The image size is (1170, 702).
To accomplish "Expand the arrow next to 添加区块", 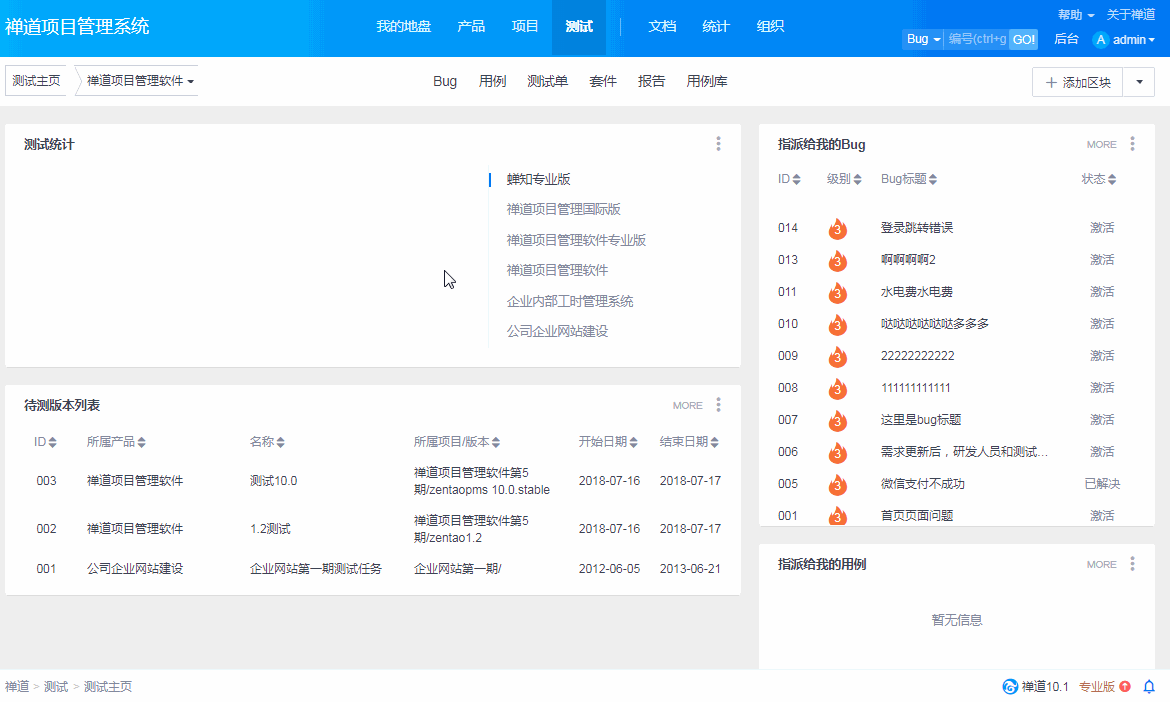I will point(1138,82).
